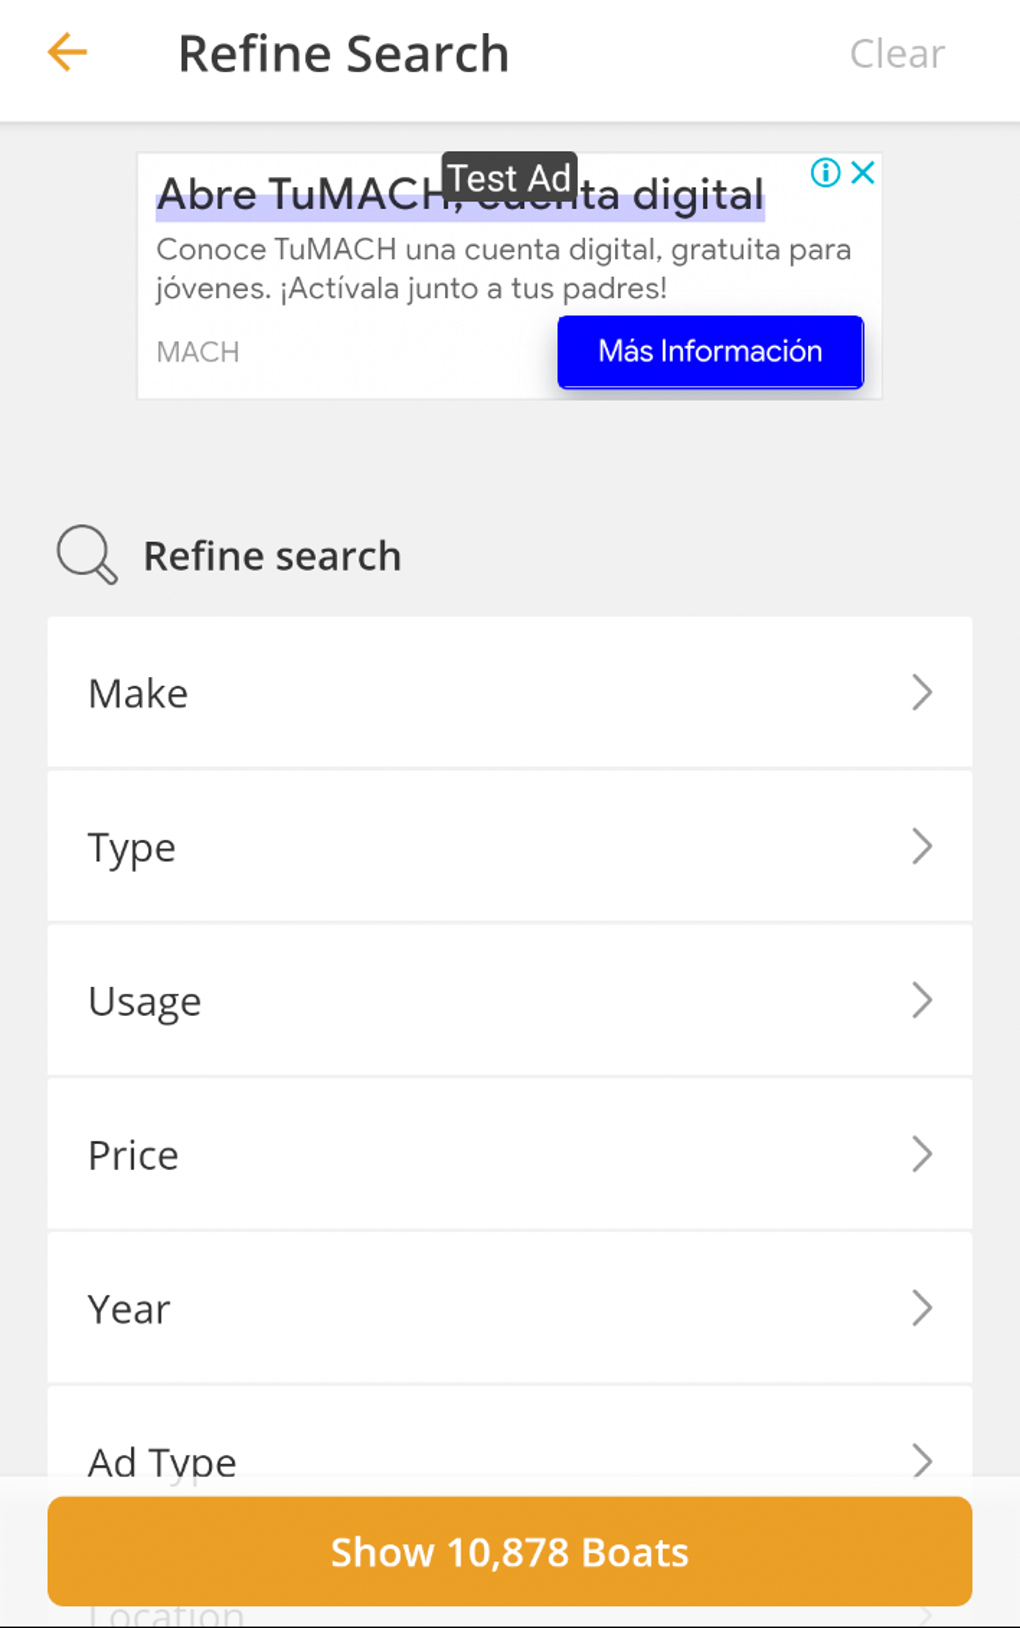Expand the Usage filter chevron
Viewport: 1020px width, 1628px height.
point(922,1000)
